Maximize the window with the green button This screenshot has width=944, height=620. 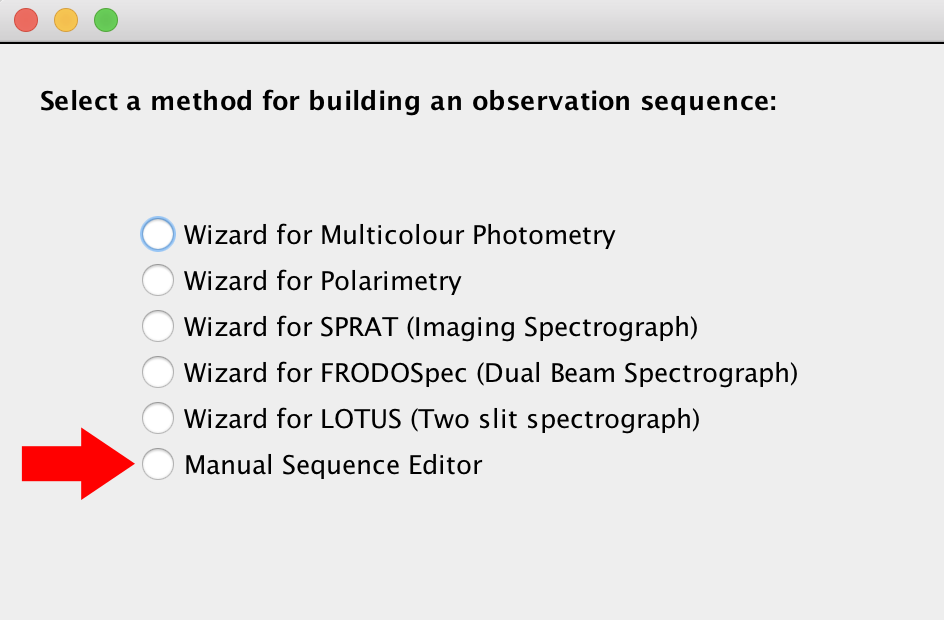(105, 20)
